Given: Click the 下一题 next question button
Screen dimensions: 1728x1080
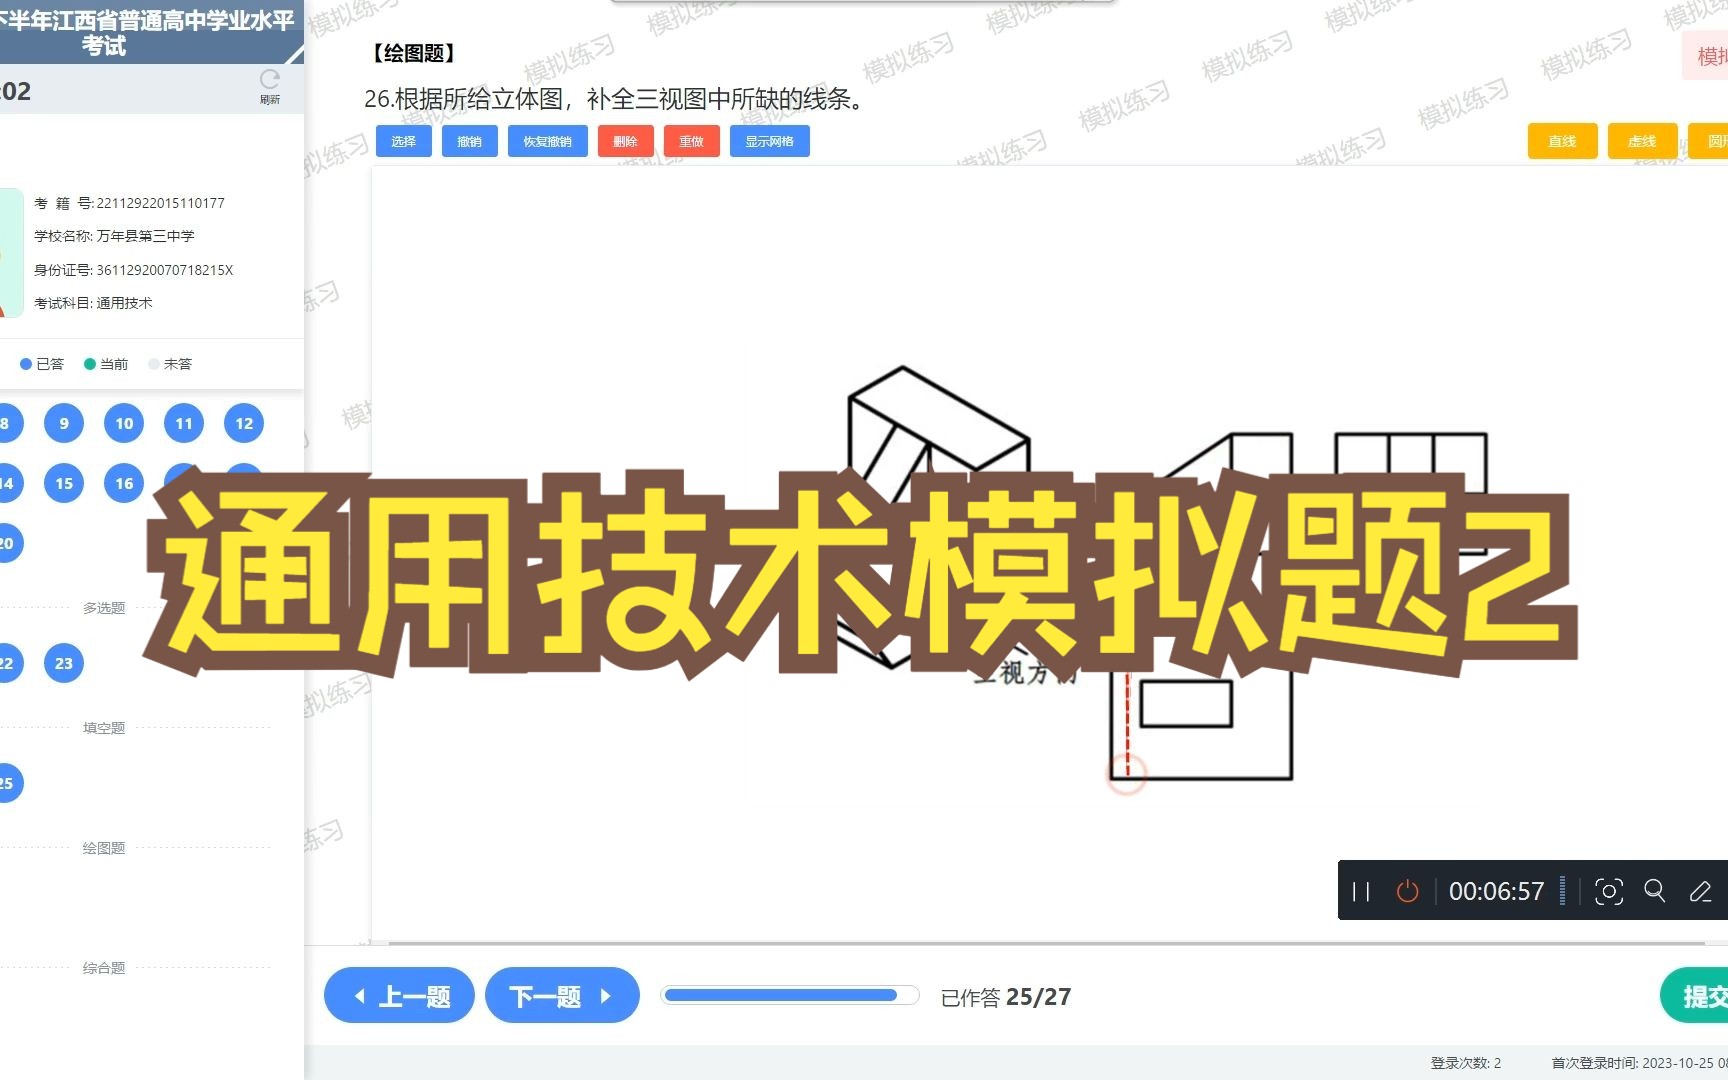Looking at the screenshot, I should [561, 995].
